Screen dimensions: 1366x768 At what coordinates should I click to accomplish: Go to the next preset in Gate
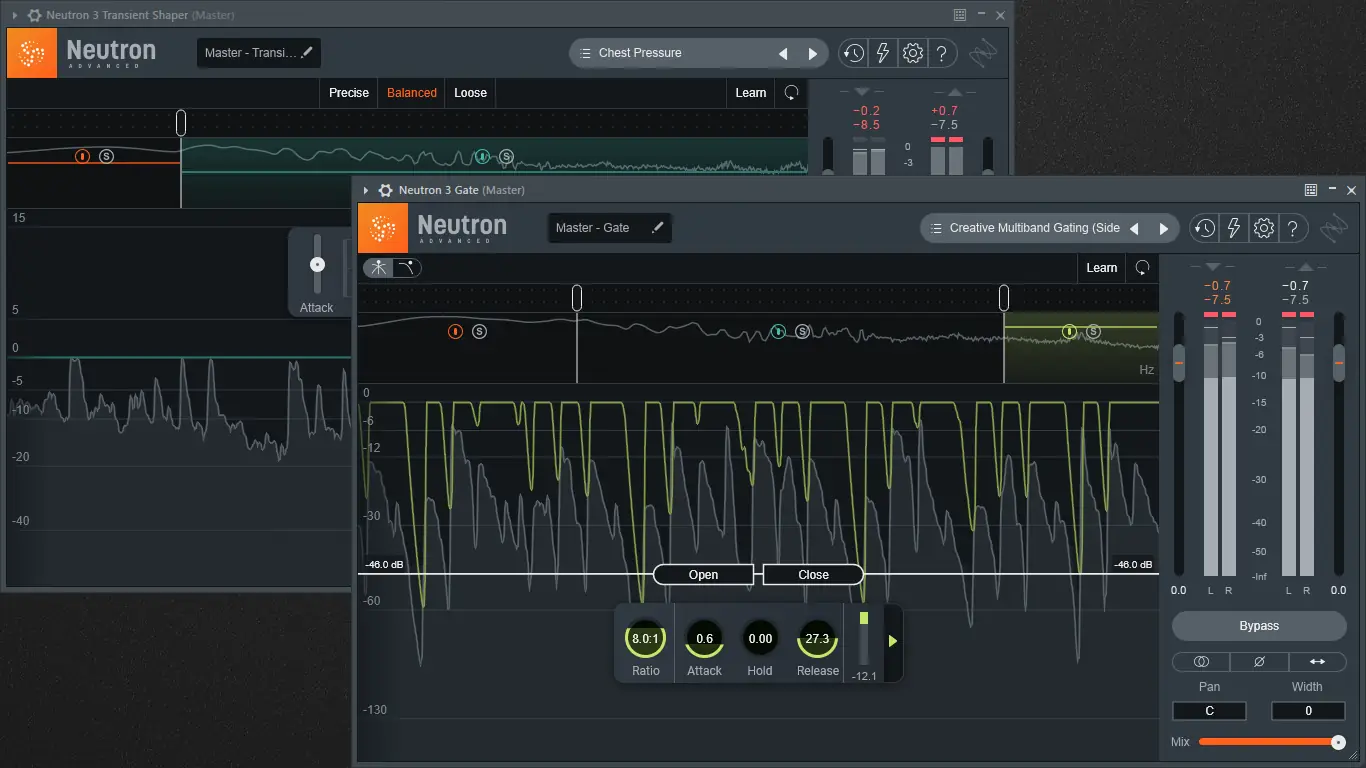1163,228
